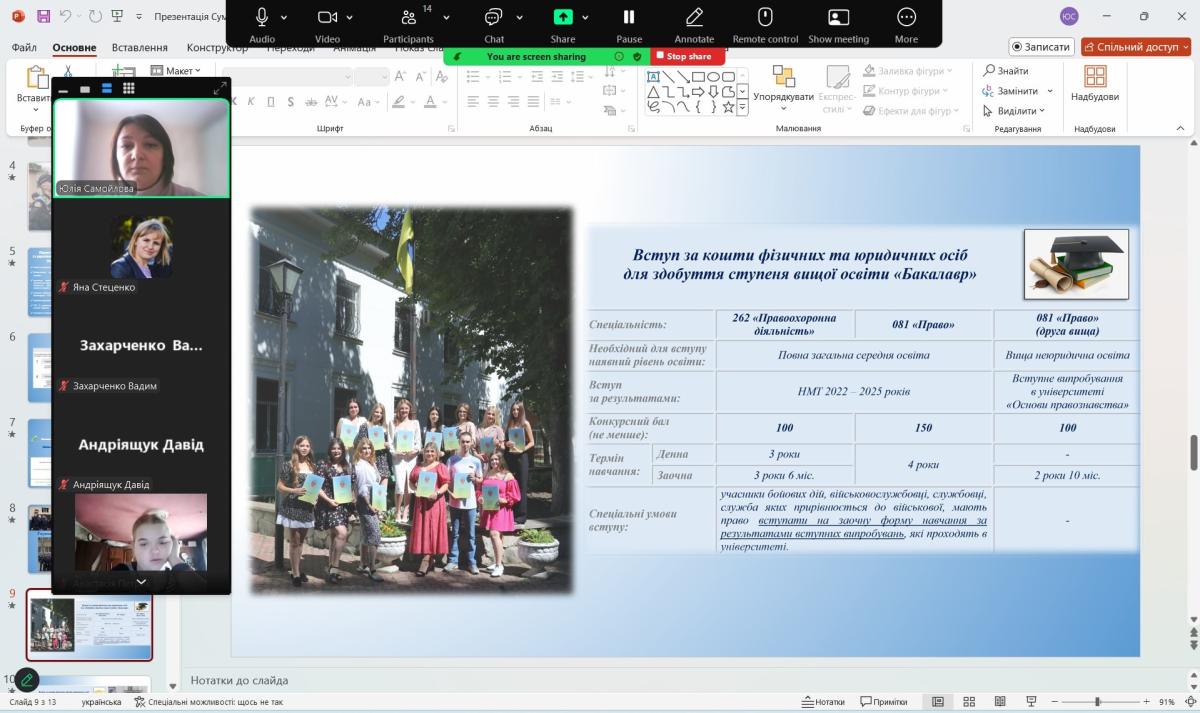Expand the Audio options arrow in Zoom
The height and width of the screenshot is (713, 1200).
pyautogui.click(x=284, y=18)
